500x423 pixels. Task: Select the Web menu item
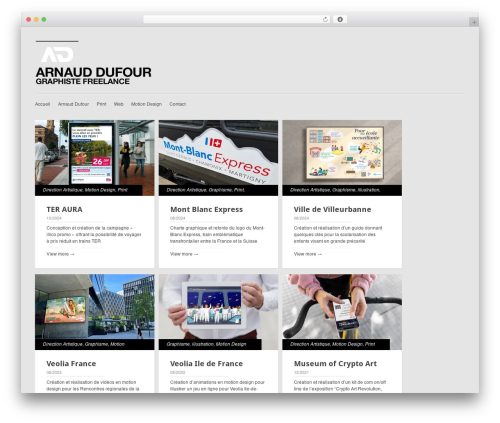(118, 104)
